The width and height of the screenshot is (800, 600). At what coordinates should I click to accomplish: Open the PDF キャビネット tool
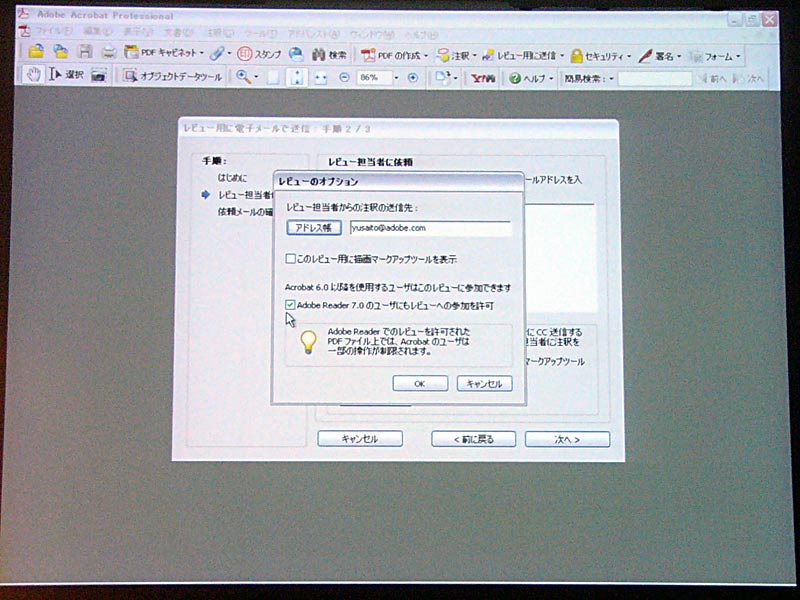click(x=160, y=53)
